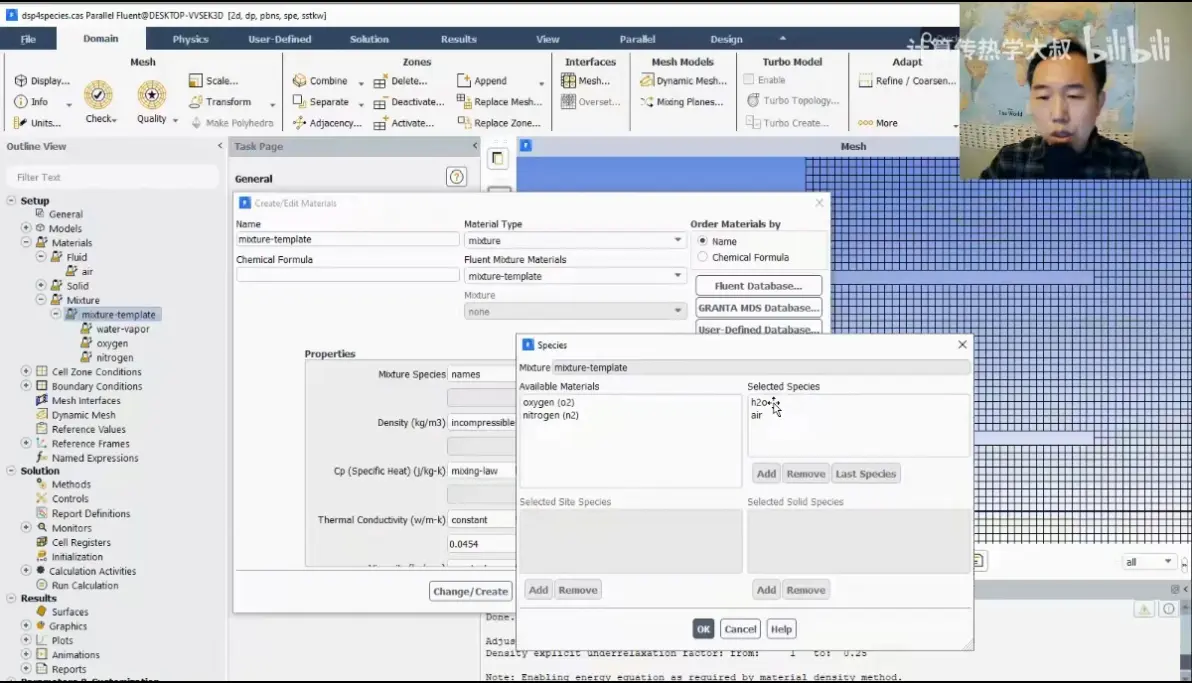Open the Fluent Mixture Materials dropdown
Screen dimensions: 1192x683
coord(574,276)
